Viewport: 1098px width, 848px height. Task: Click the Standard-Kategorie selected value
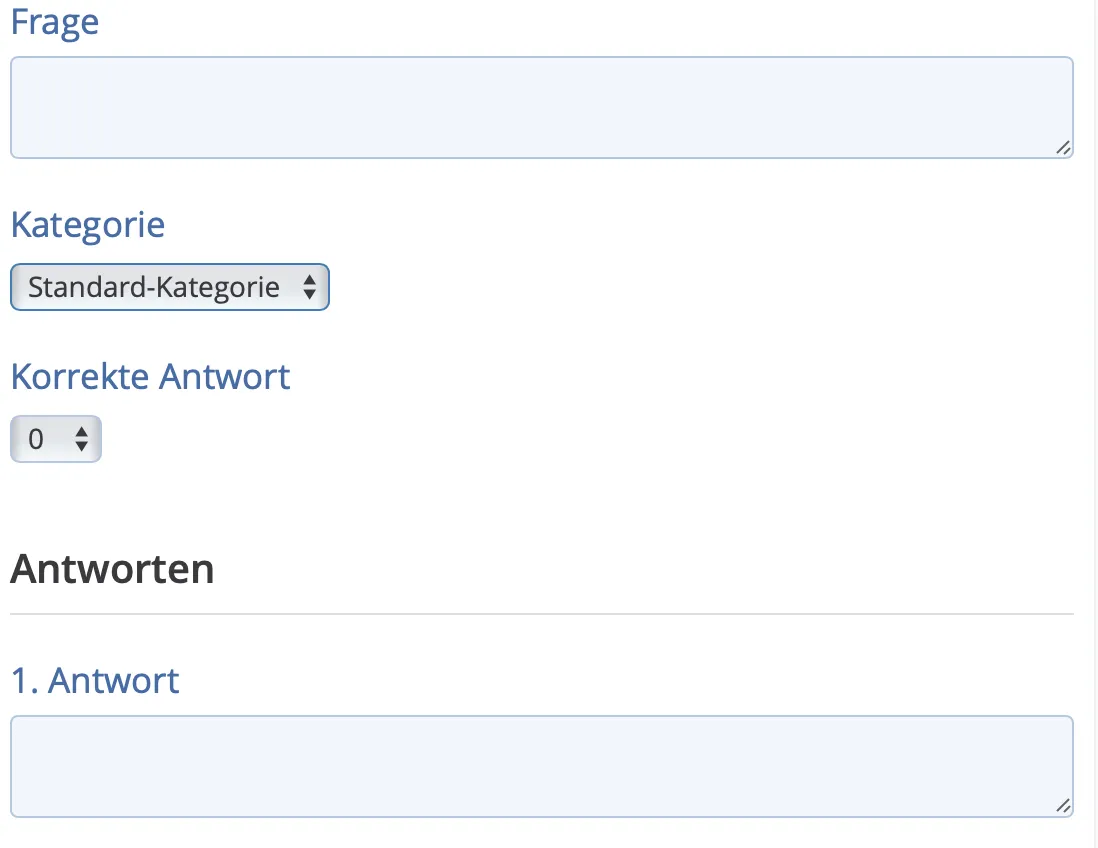pyautogui.click(x=153, y=288)
